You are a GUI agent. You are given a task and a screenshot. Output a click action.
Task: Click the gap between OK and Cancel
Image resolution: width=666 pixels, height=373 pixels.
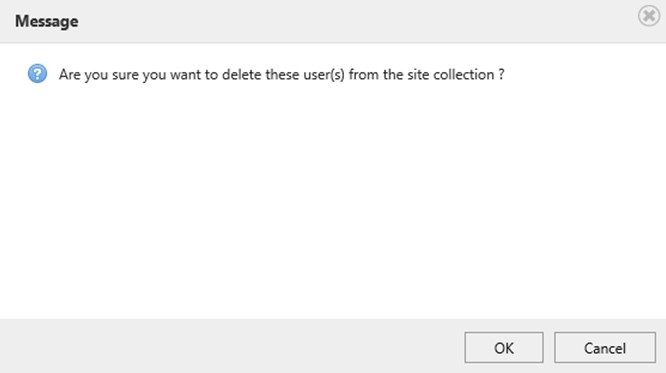549,348
